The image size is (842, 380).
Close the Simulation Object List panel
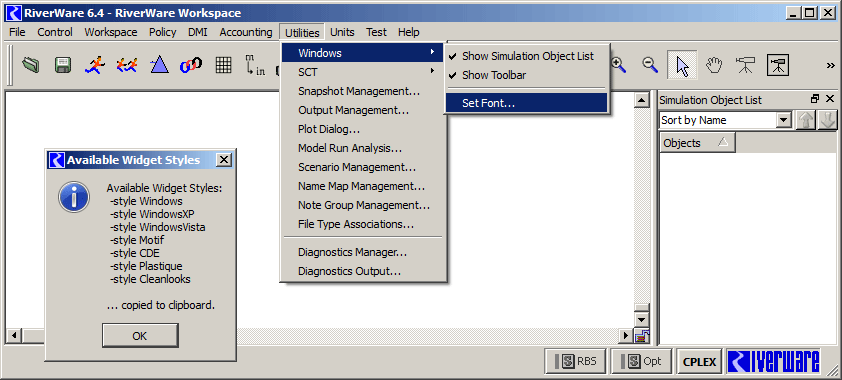830,99
